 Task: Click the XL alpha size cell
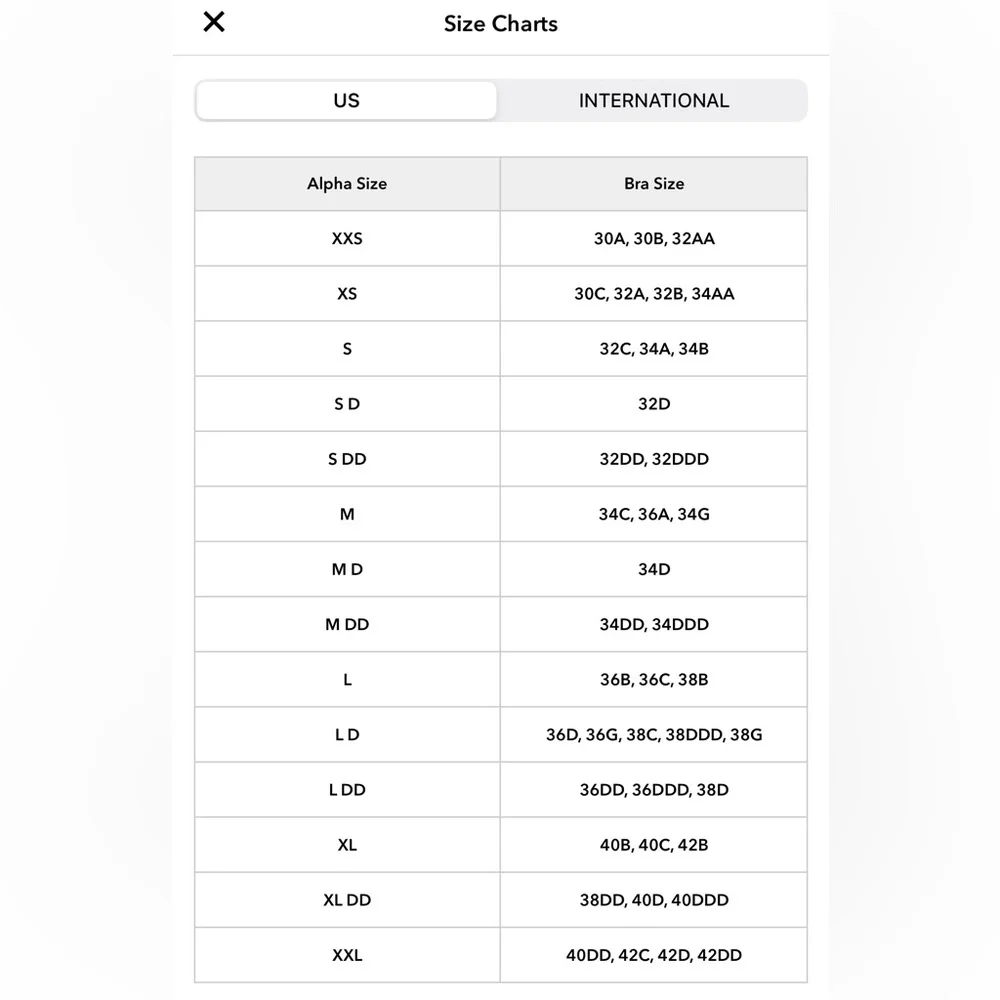point(347,845)
